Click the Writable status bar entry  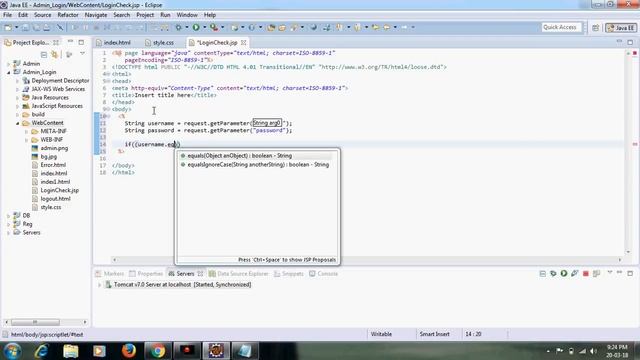point(381,334)
